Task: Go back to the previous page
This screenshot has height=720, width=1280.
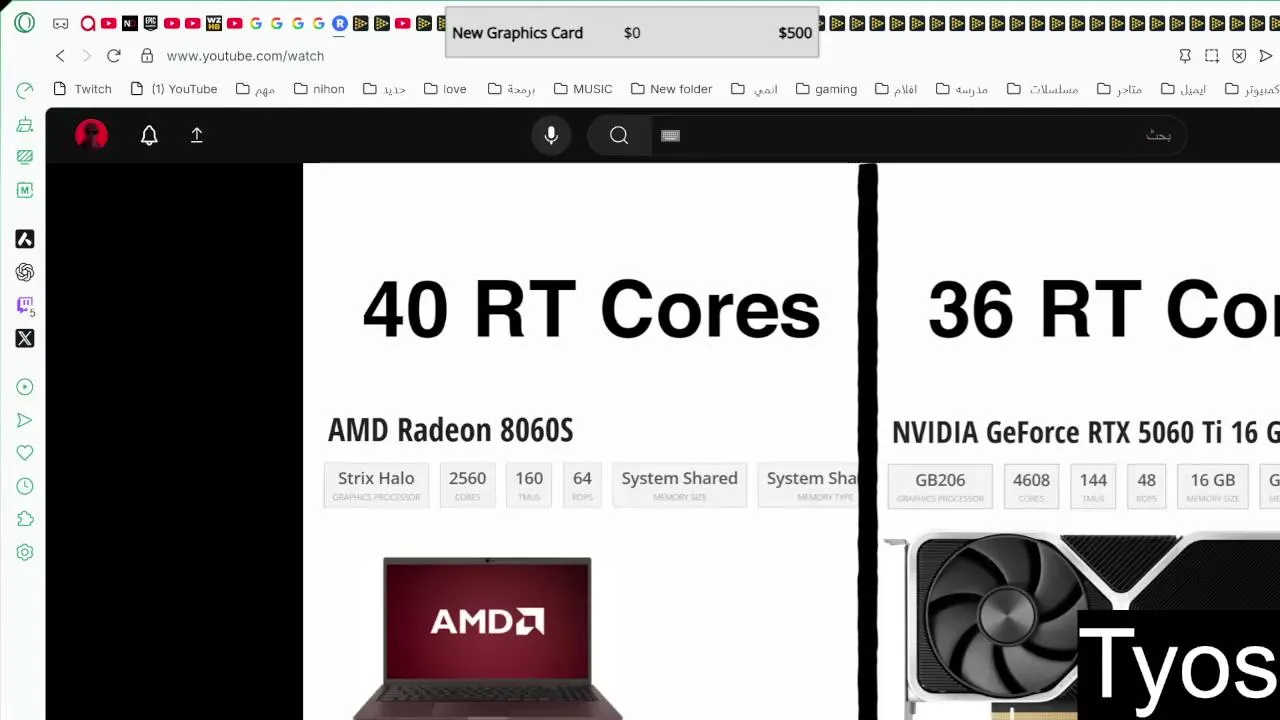Action: coord(60,56)
